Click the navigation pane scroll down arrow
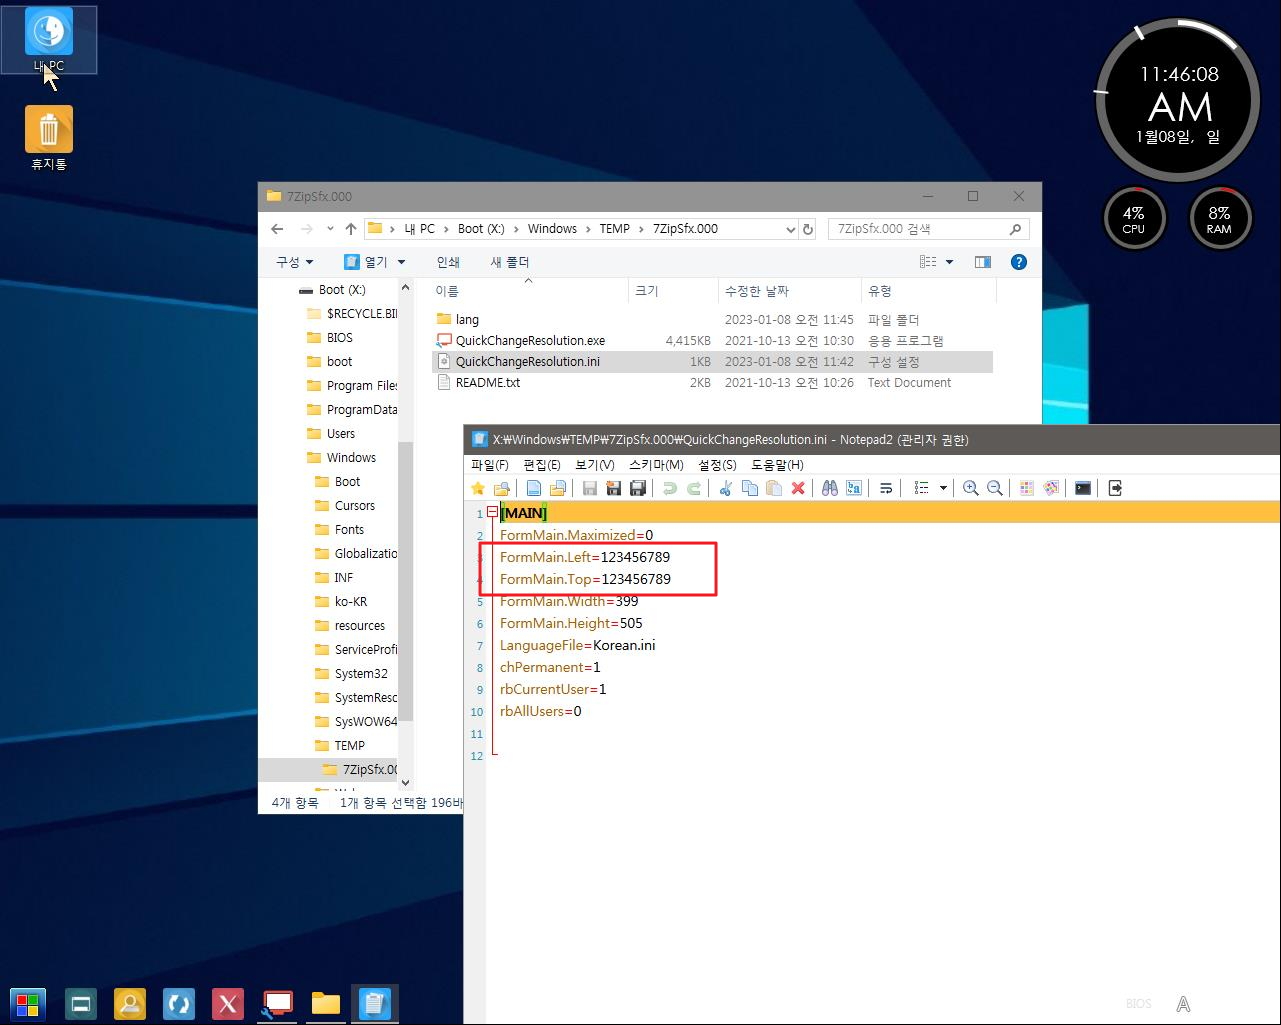The width and height of the screenshot is (1281, 1025). [405, 783]
